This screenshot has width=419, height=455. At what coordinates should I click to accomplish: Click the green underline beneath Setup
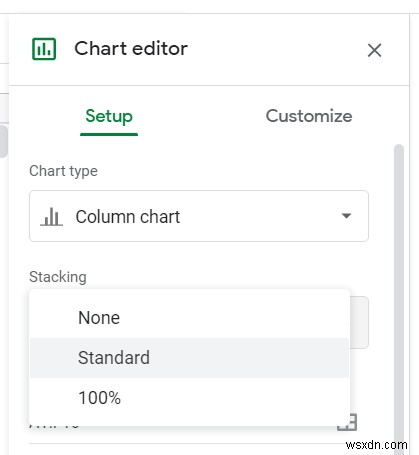(109, 134)
